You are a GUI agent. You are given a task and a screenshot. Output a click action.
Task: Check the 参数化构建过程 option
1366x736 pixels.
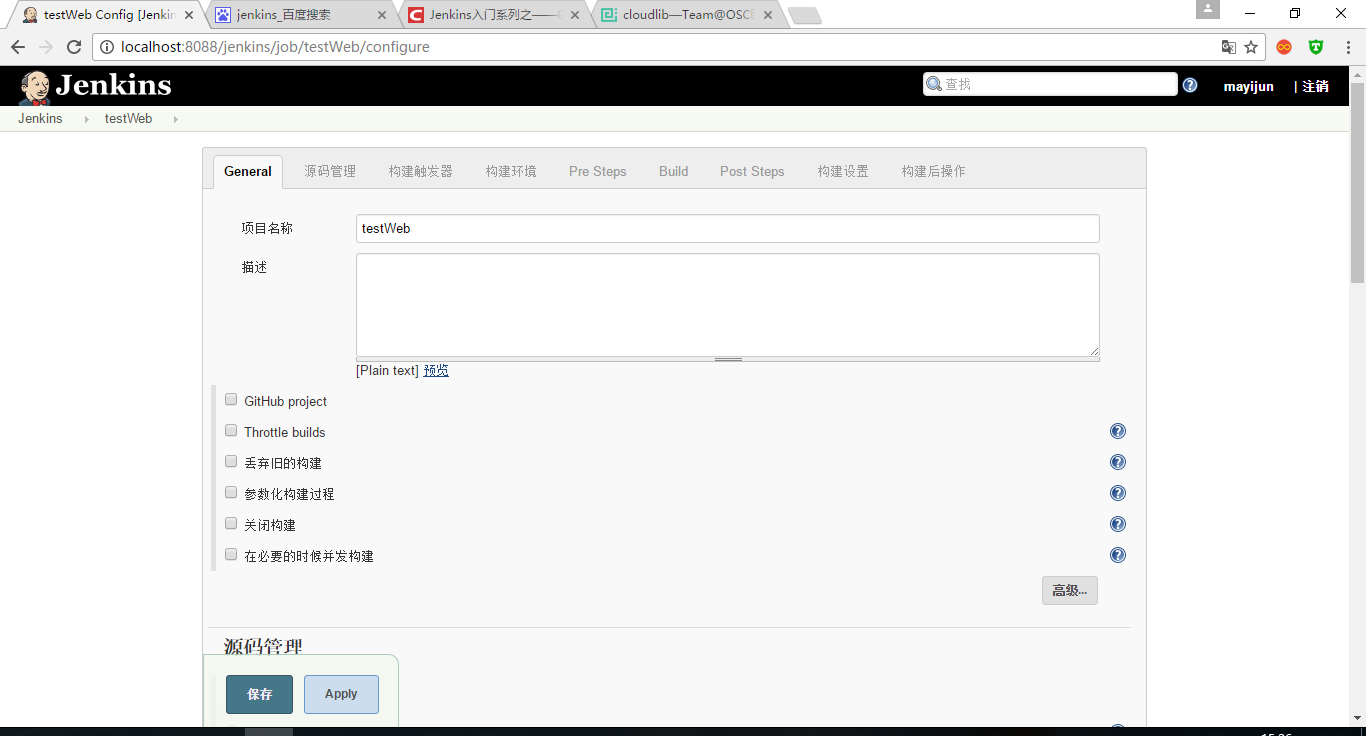click(231, 493)
